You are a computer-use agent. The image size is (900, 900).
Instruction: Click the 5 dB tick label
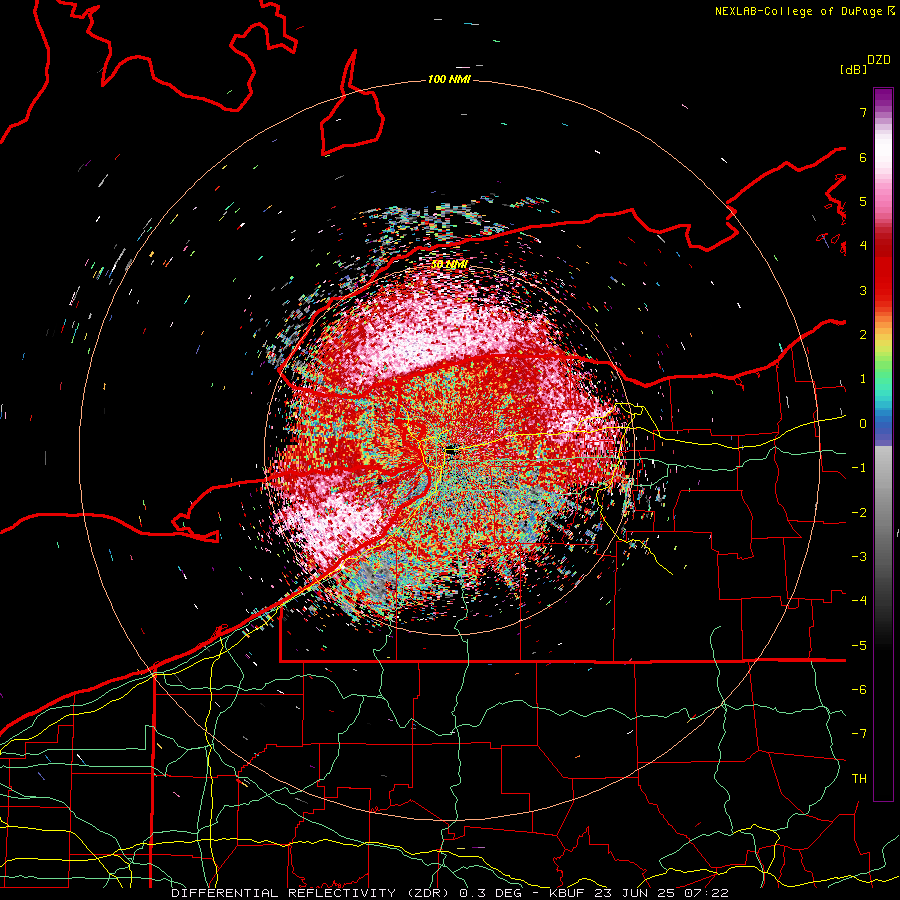click(863, 201)
